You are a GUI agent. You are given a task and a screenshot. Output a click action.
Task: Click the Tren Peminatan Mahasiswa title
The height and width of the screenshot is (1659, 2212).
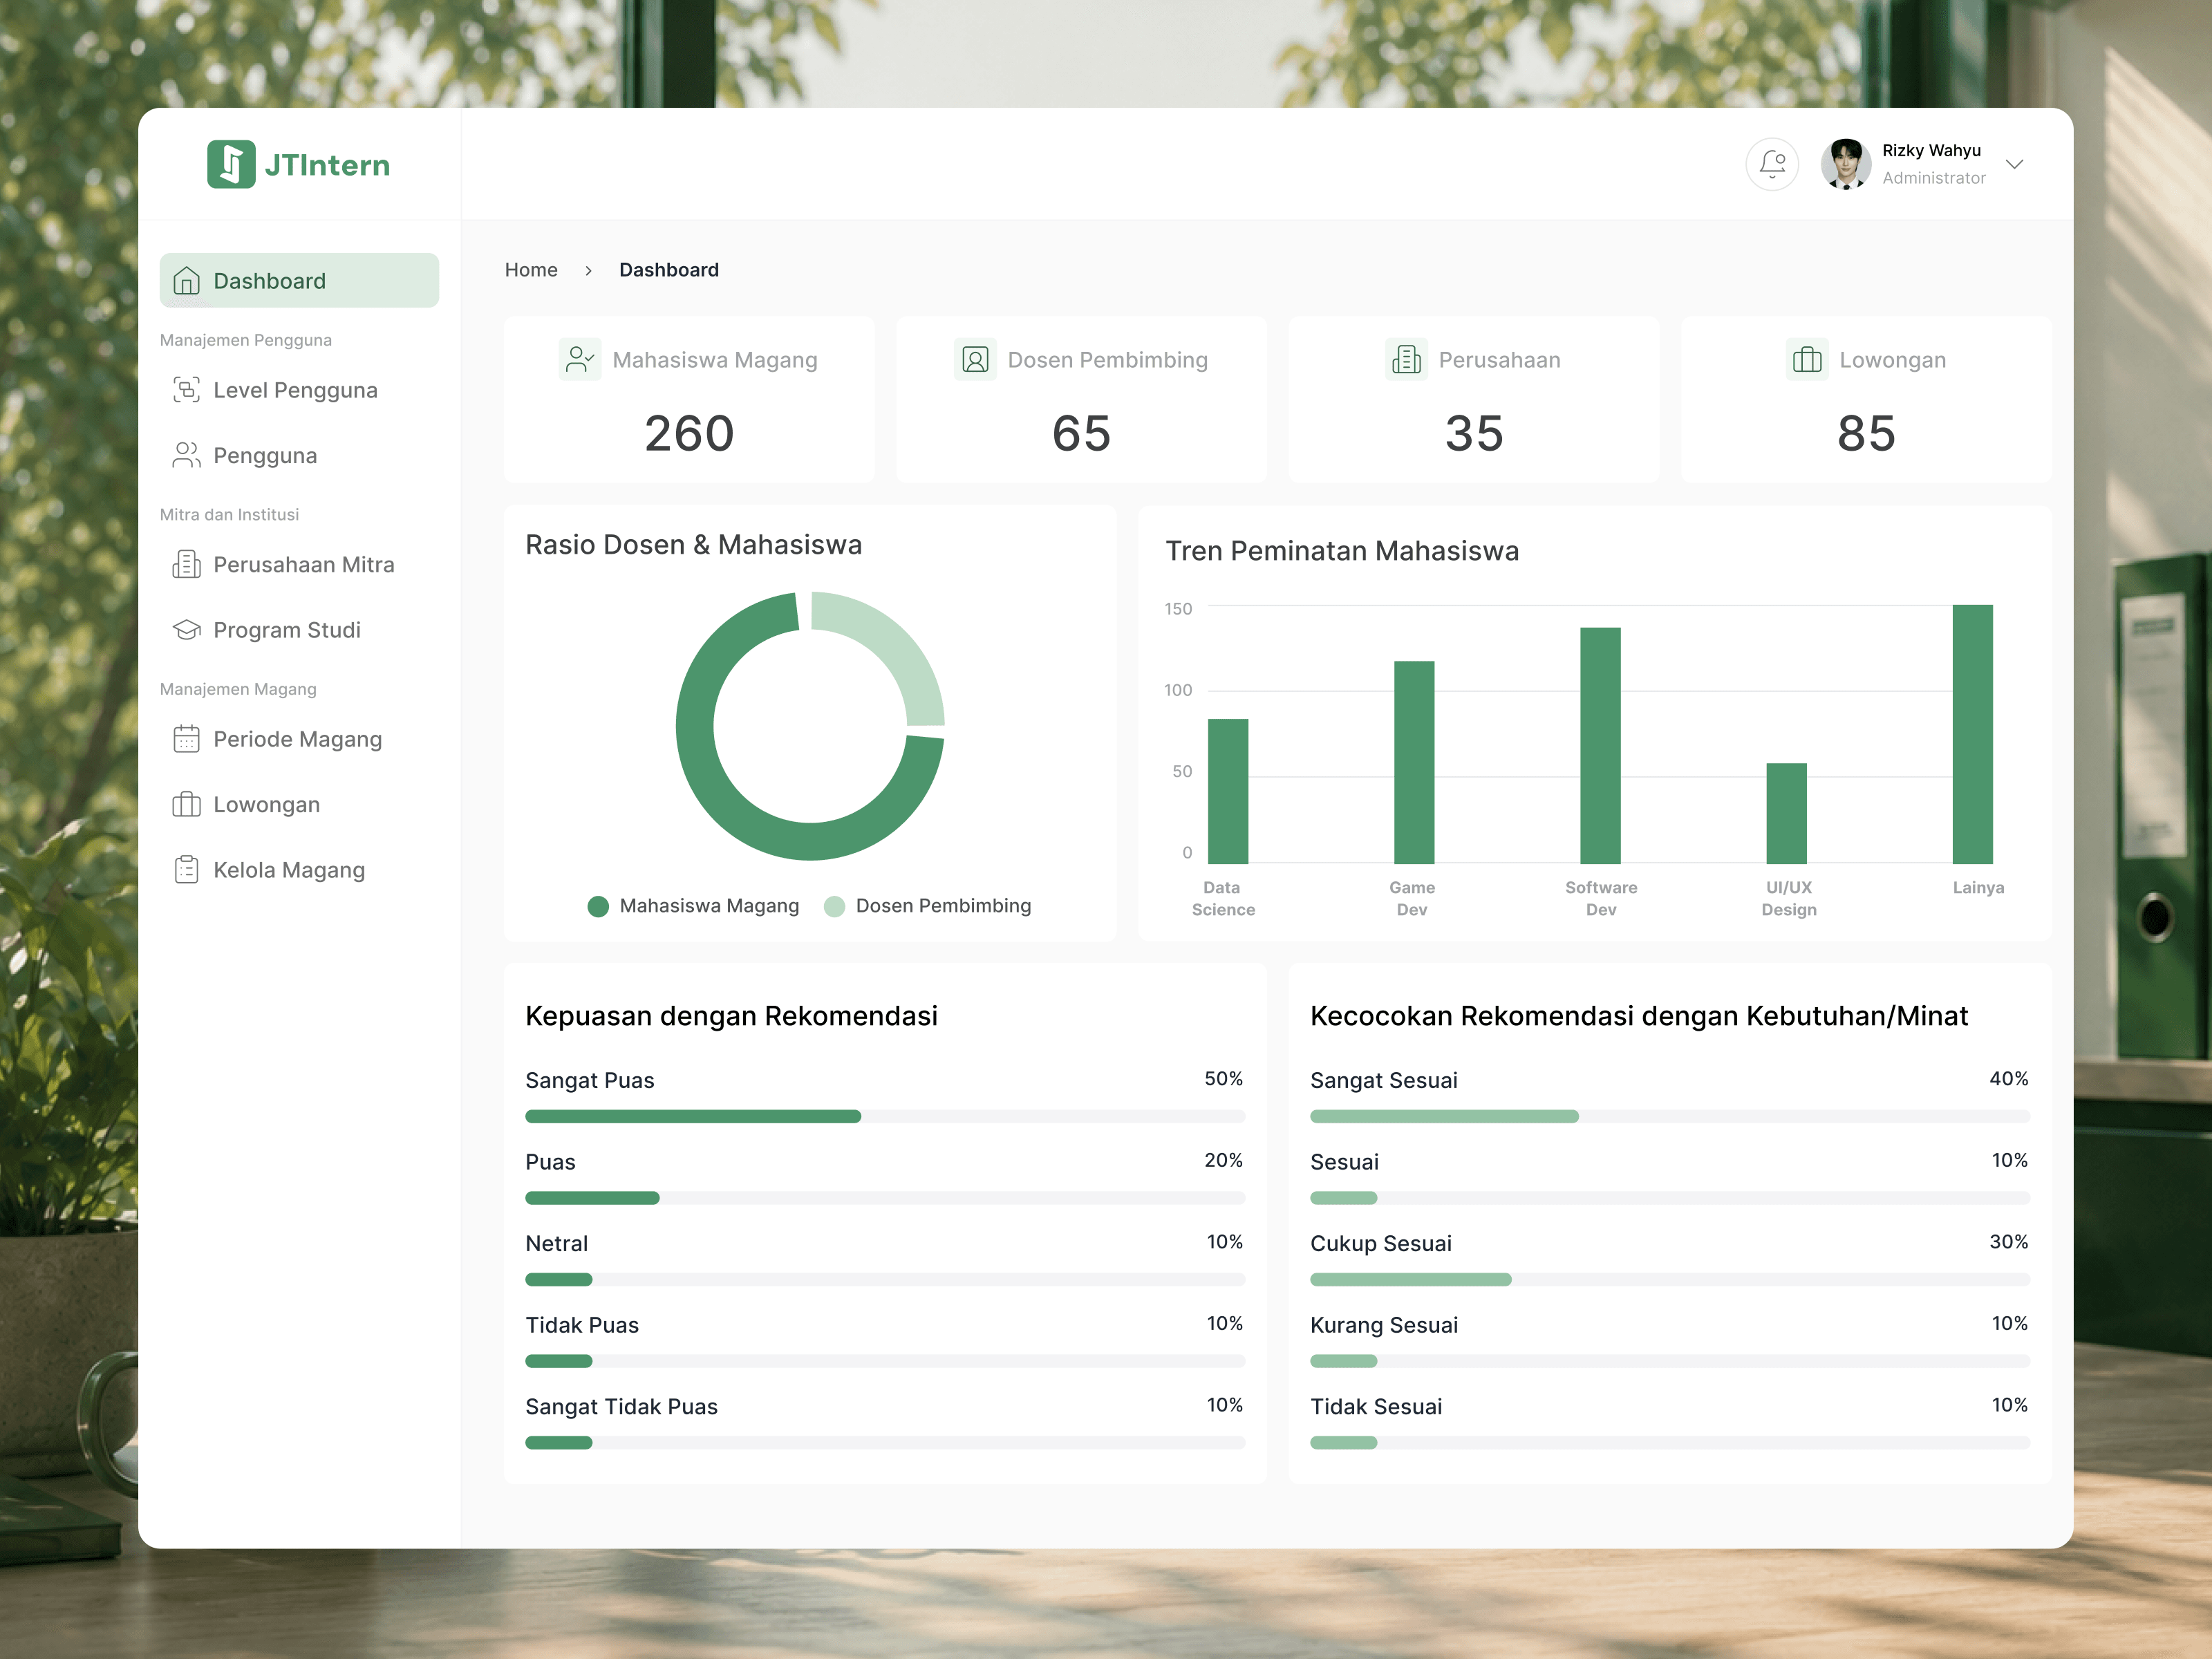click(x=1342, y=551)
